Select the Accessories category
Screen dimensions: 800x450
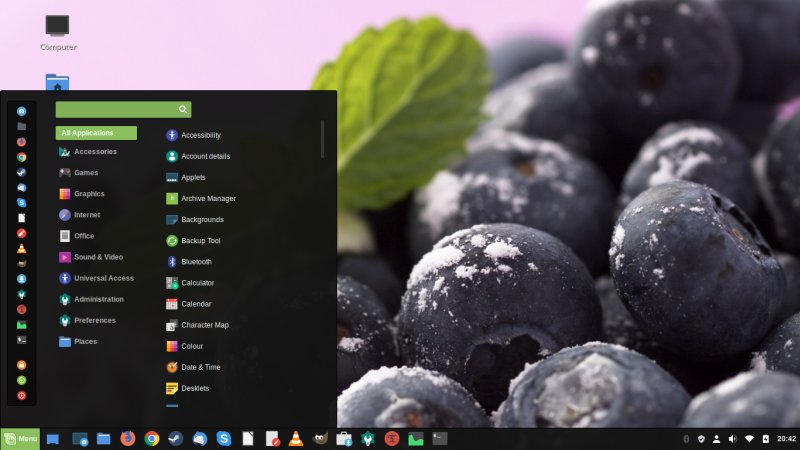tap(96, 152)
